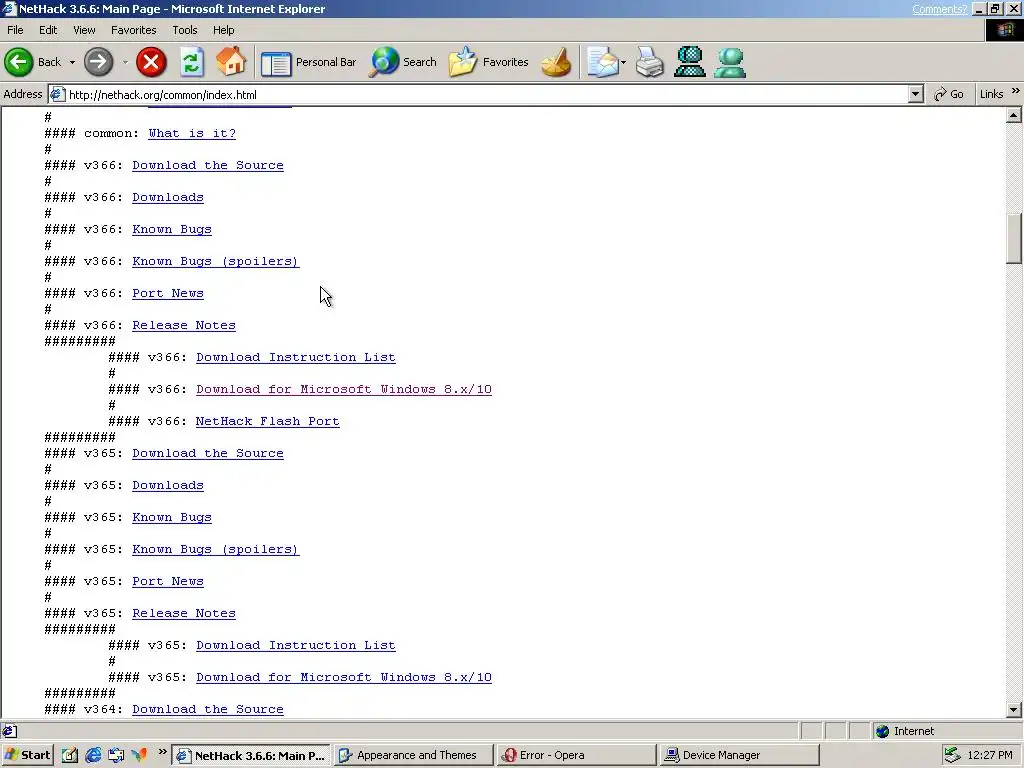Screen dimensions: 1024x768
Task: Stop loading with the red X button
Action: [x=151, y=62]
